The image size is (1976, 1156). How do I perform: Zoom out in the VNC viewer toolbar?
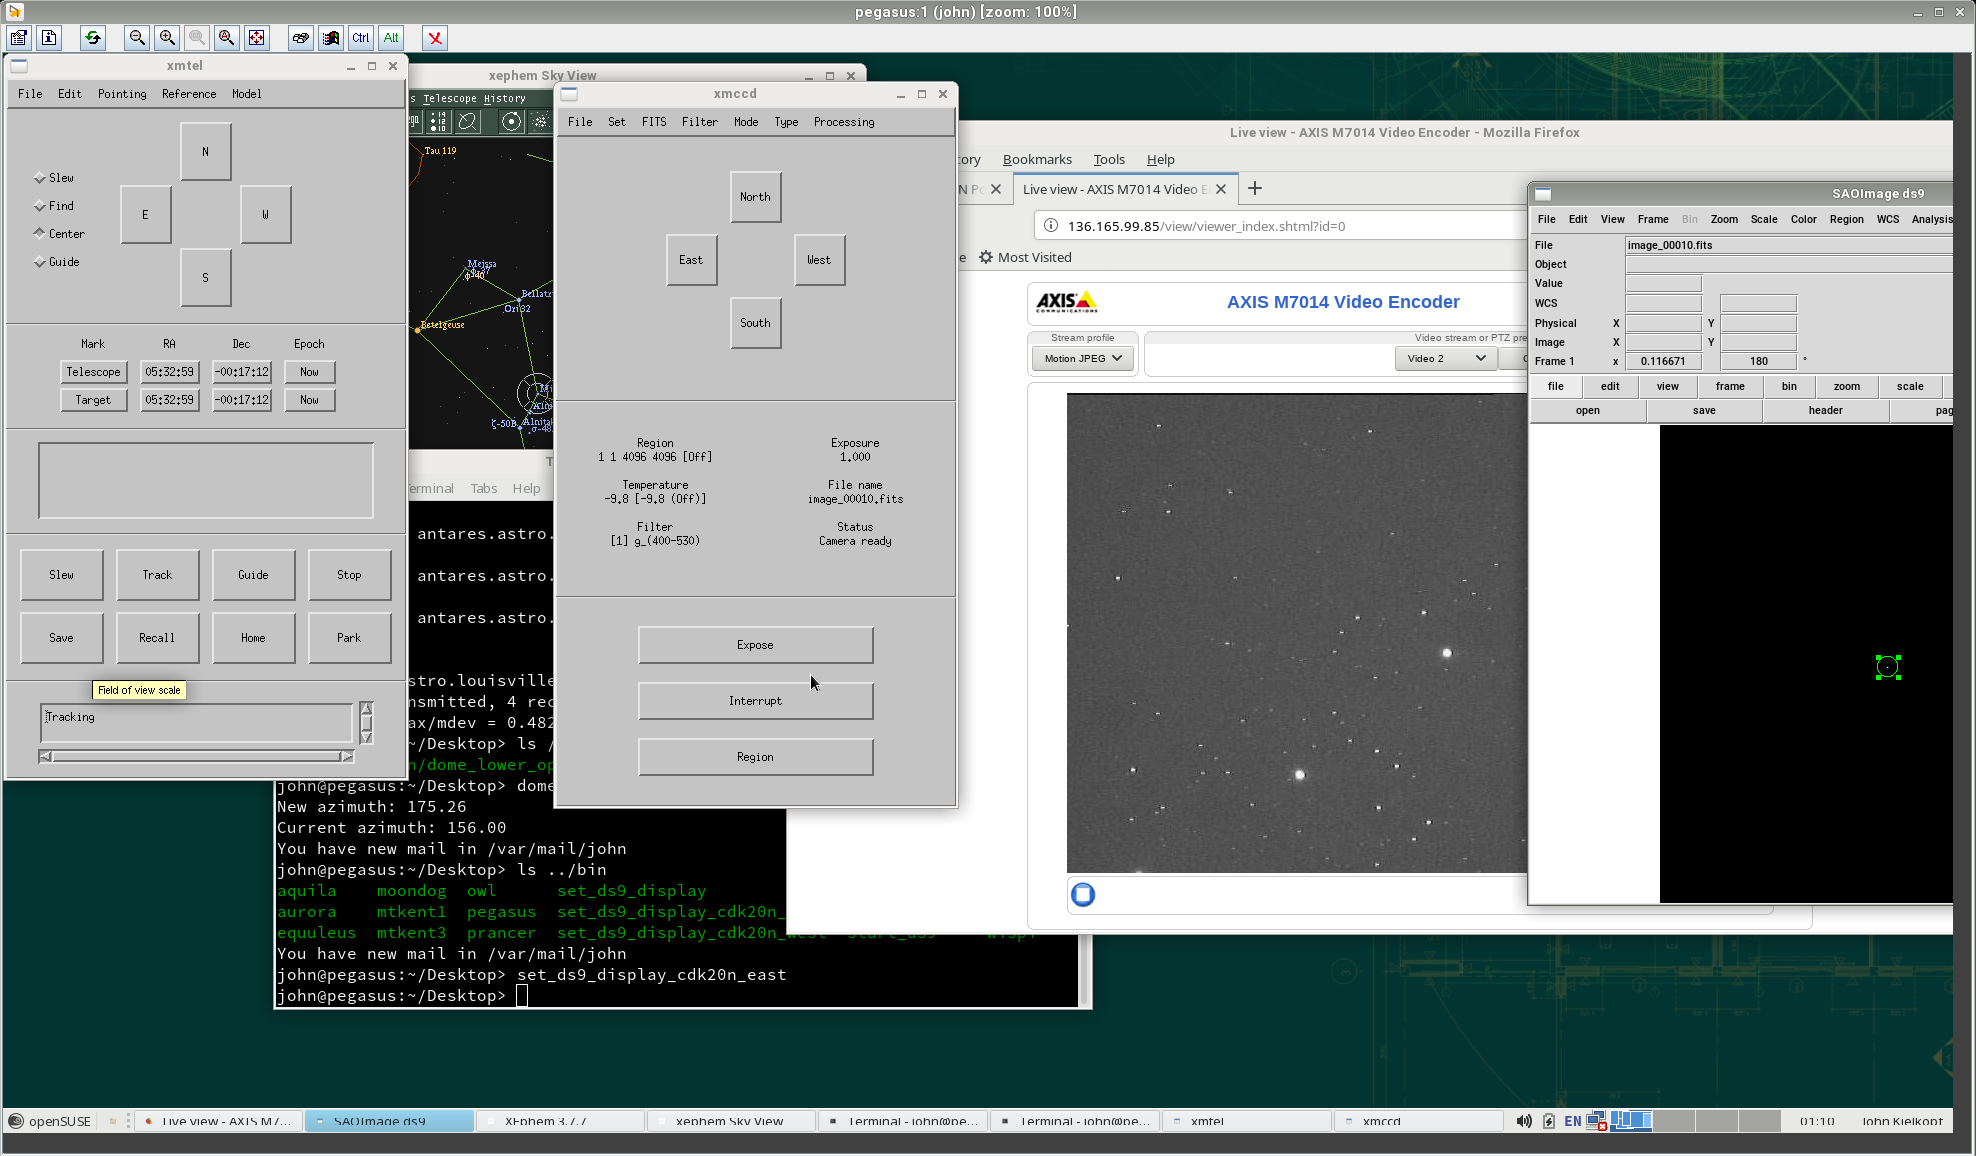click(137, 38)
